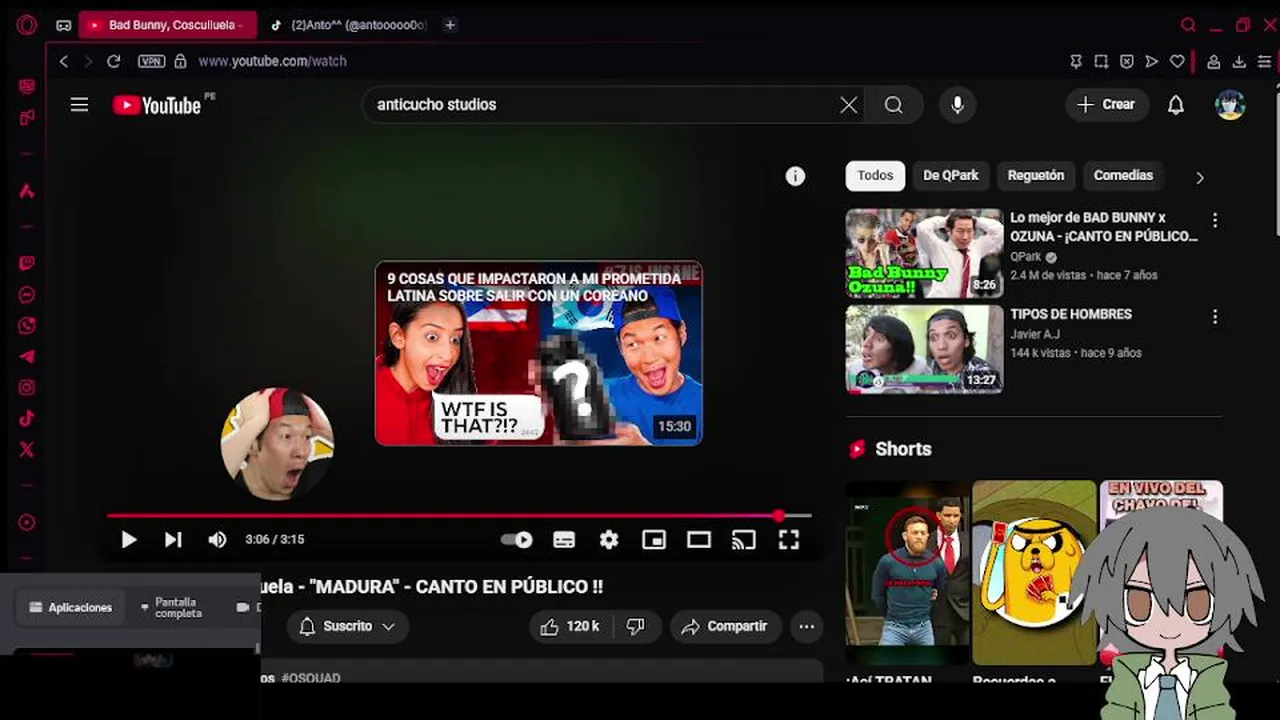Open the Opera profile icon in toolbar
This screenshot has height=720, width=1280.
(x=1213, y=61)
